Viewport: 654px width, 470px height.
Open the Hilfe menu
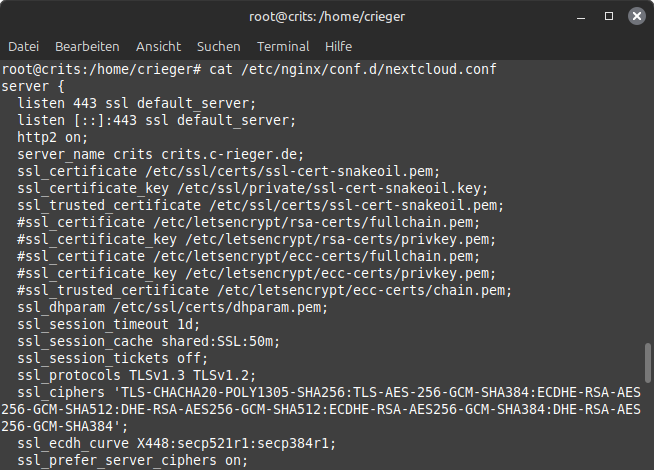(338, 46)
